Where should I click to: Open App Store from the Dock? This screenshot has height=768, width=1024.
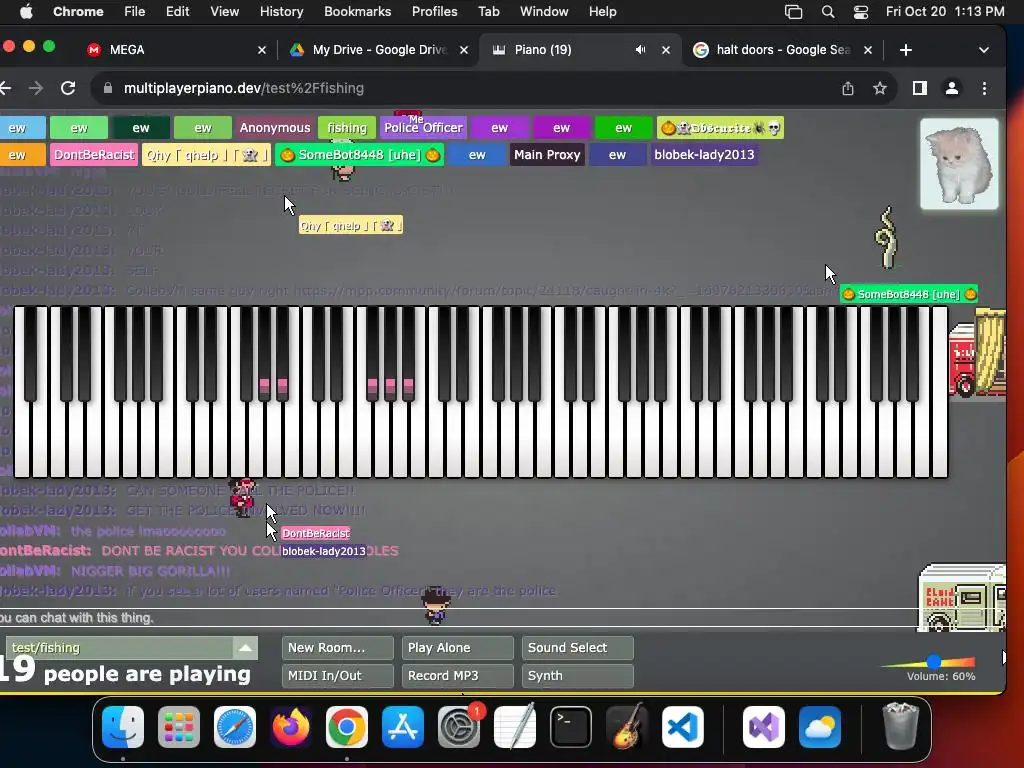tap(403, 726)
